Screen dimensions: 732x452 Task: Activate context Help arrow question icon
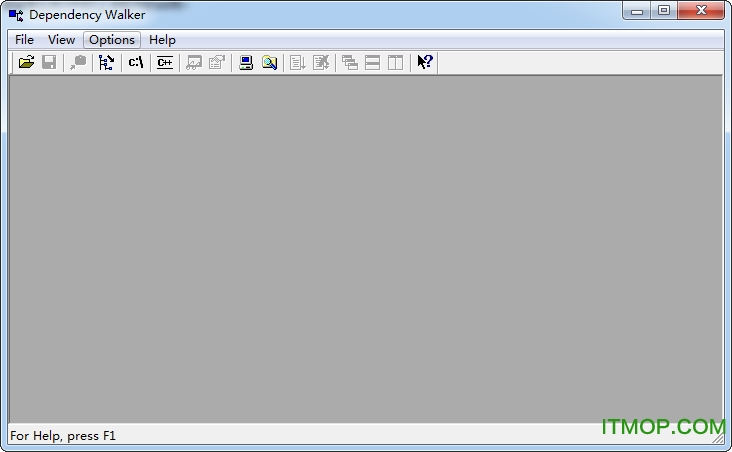coord(425,62)
